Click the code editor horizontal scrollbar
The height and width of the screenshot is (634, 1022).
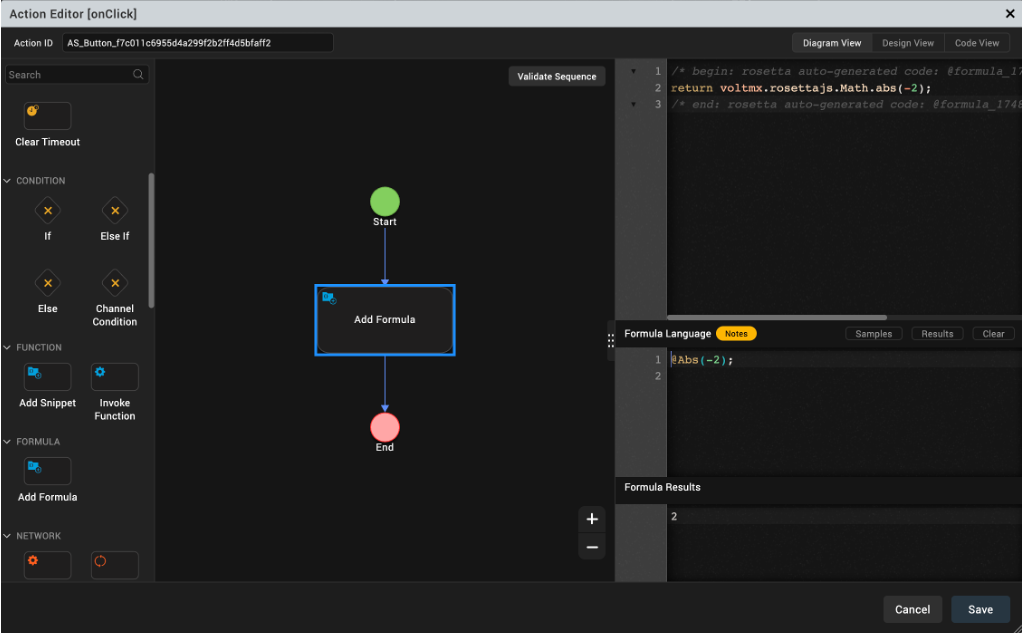point(777,318)
